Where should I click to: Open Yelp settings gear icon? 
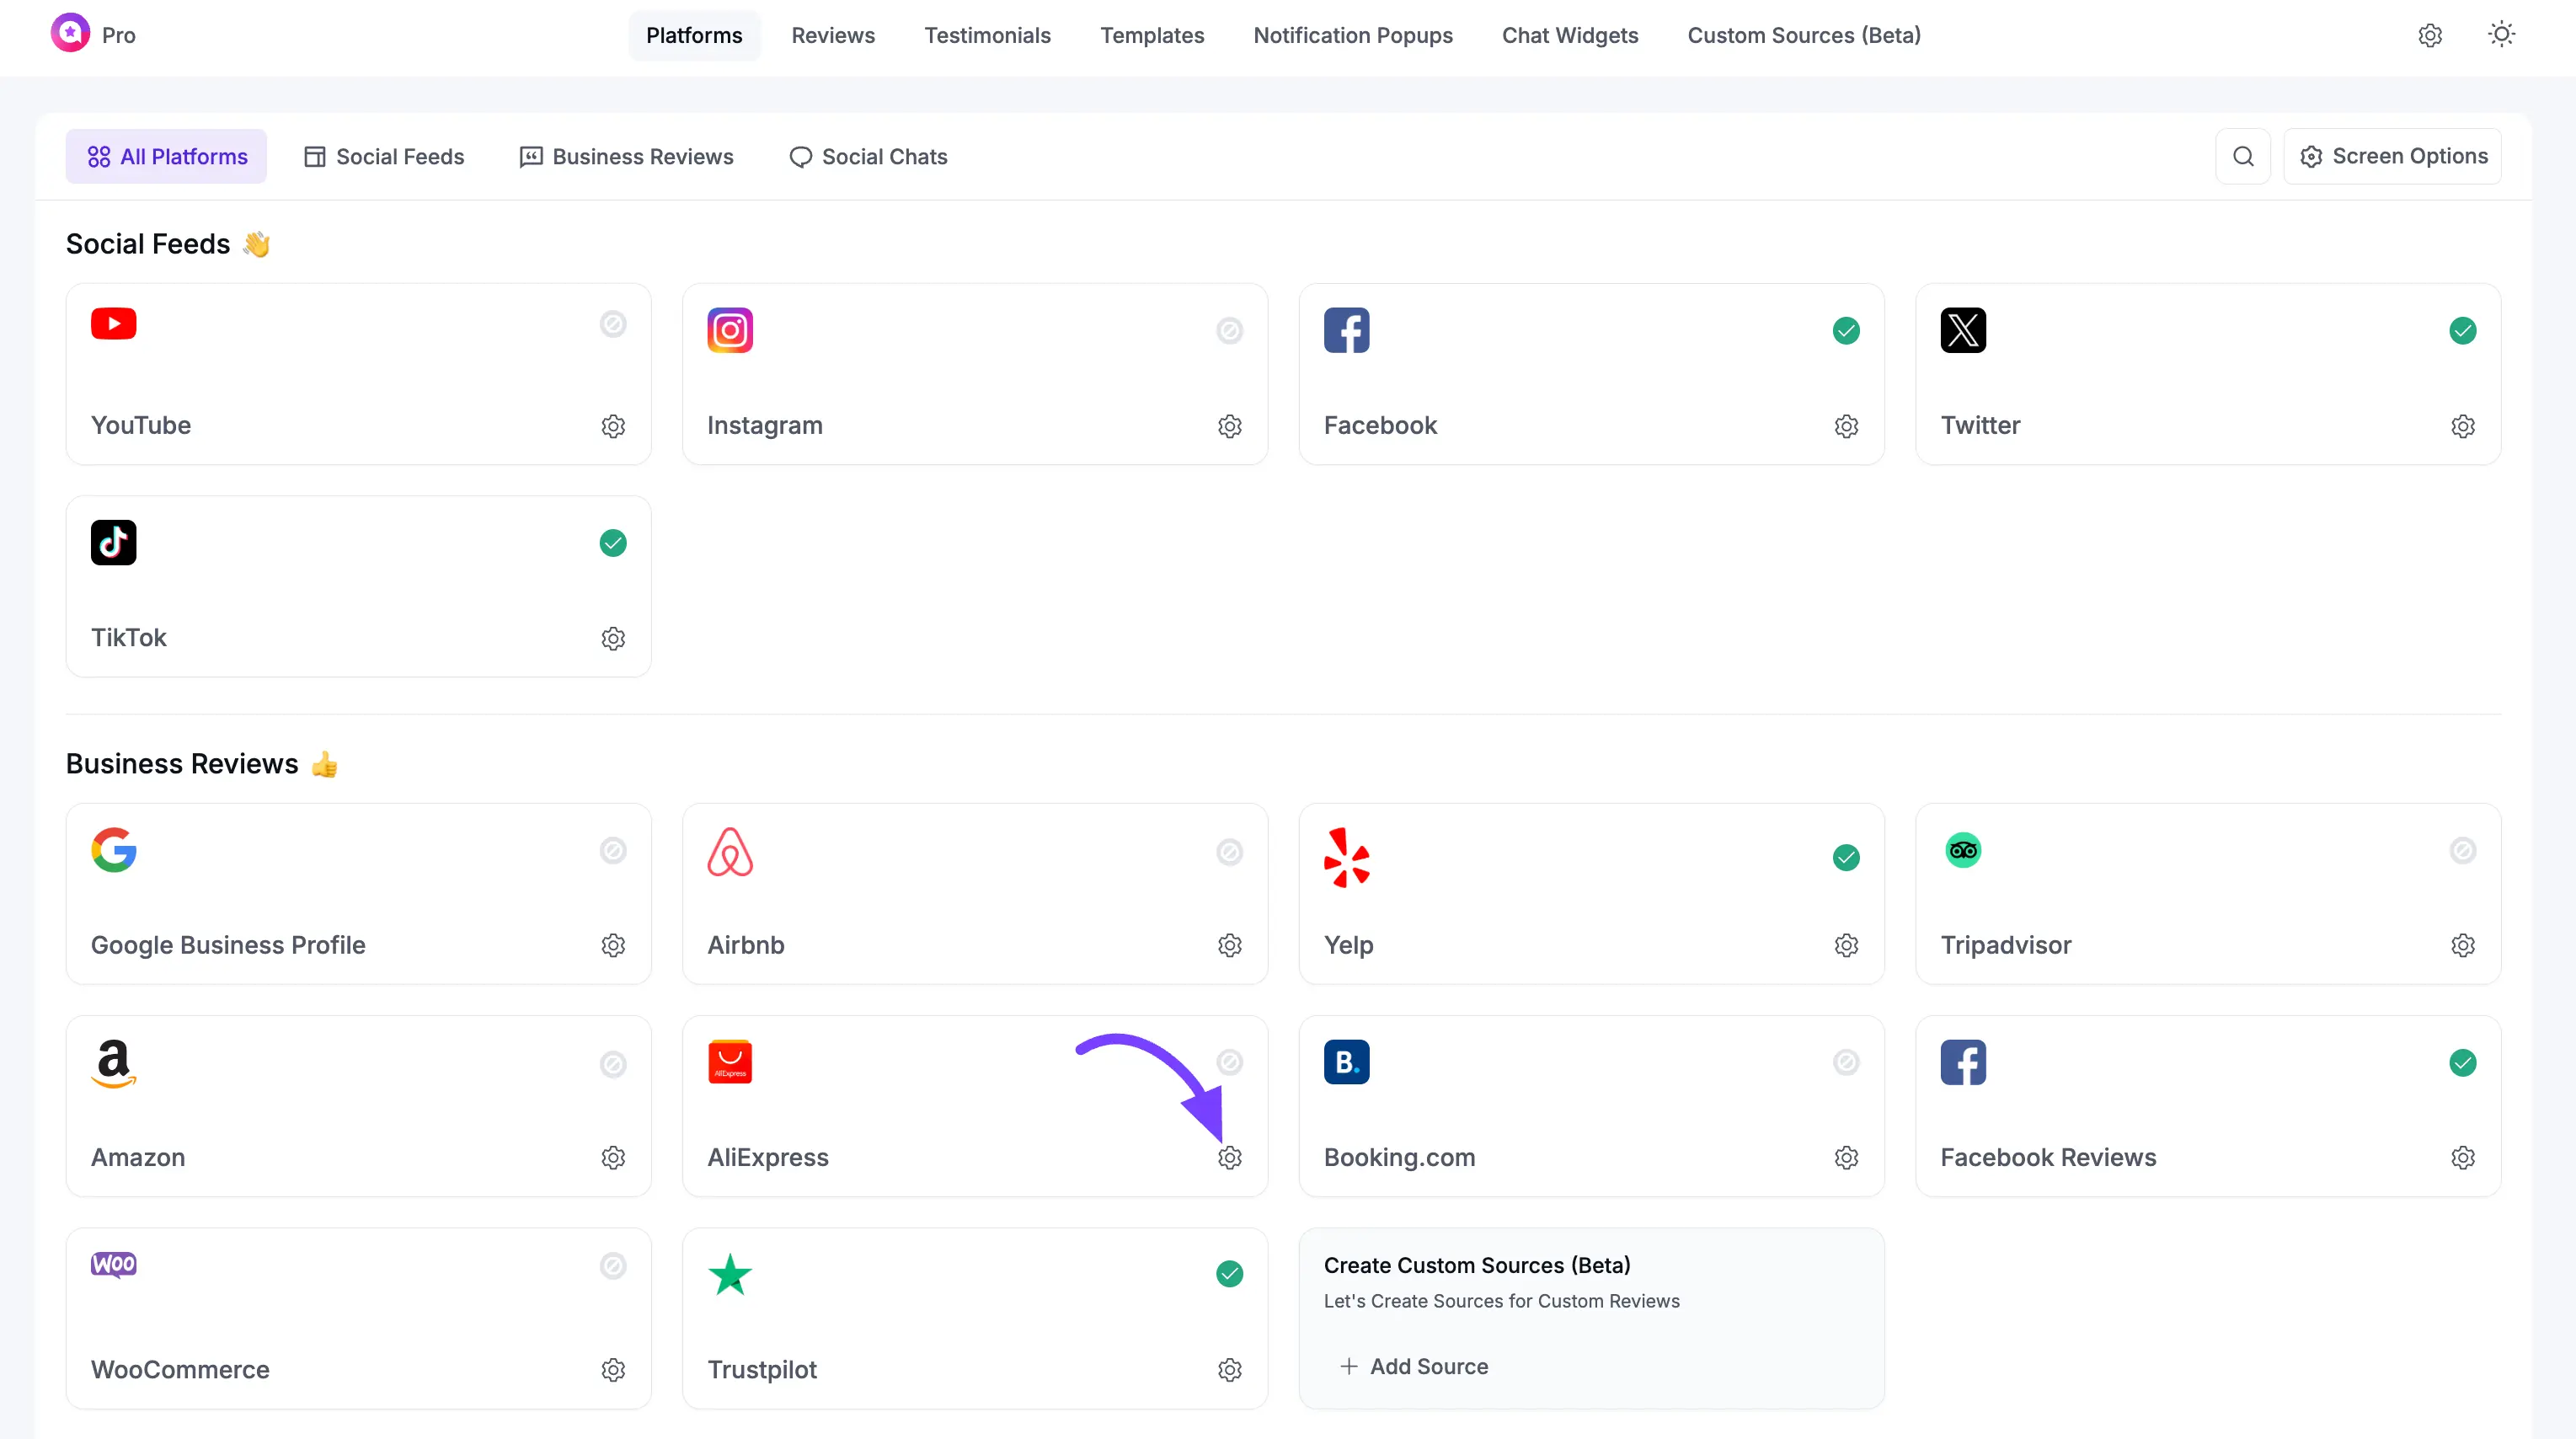tap(1846, 945)
